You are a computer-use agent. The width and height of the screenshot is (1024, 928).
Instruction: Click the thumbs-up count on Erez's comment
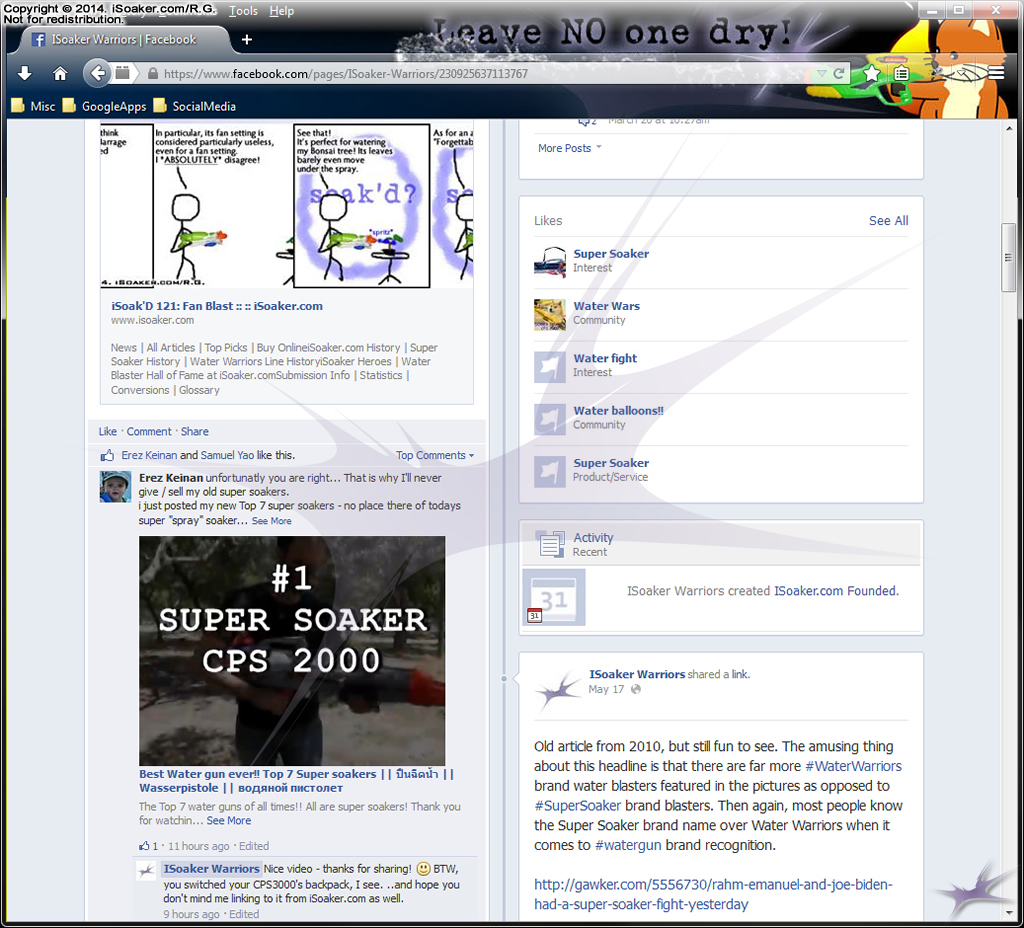pos(148,846)
